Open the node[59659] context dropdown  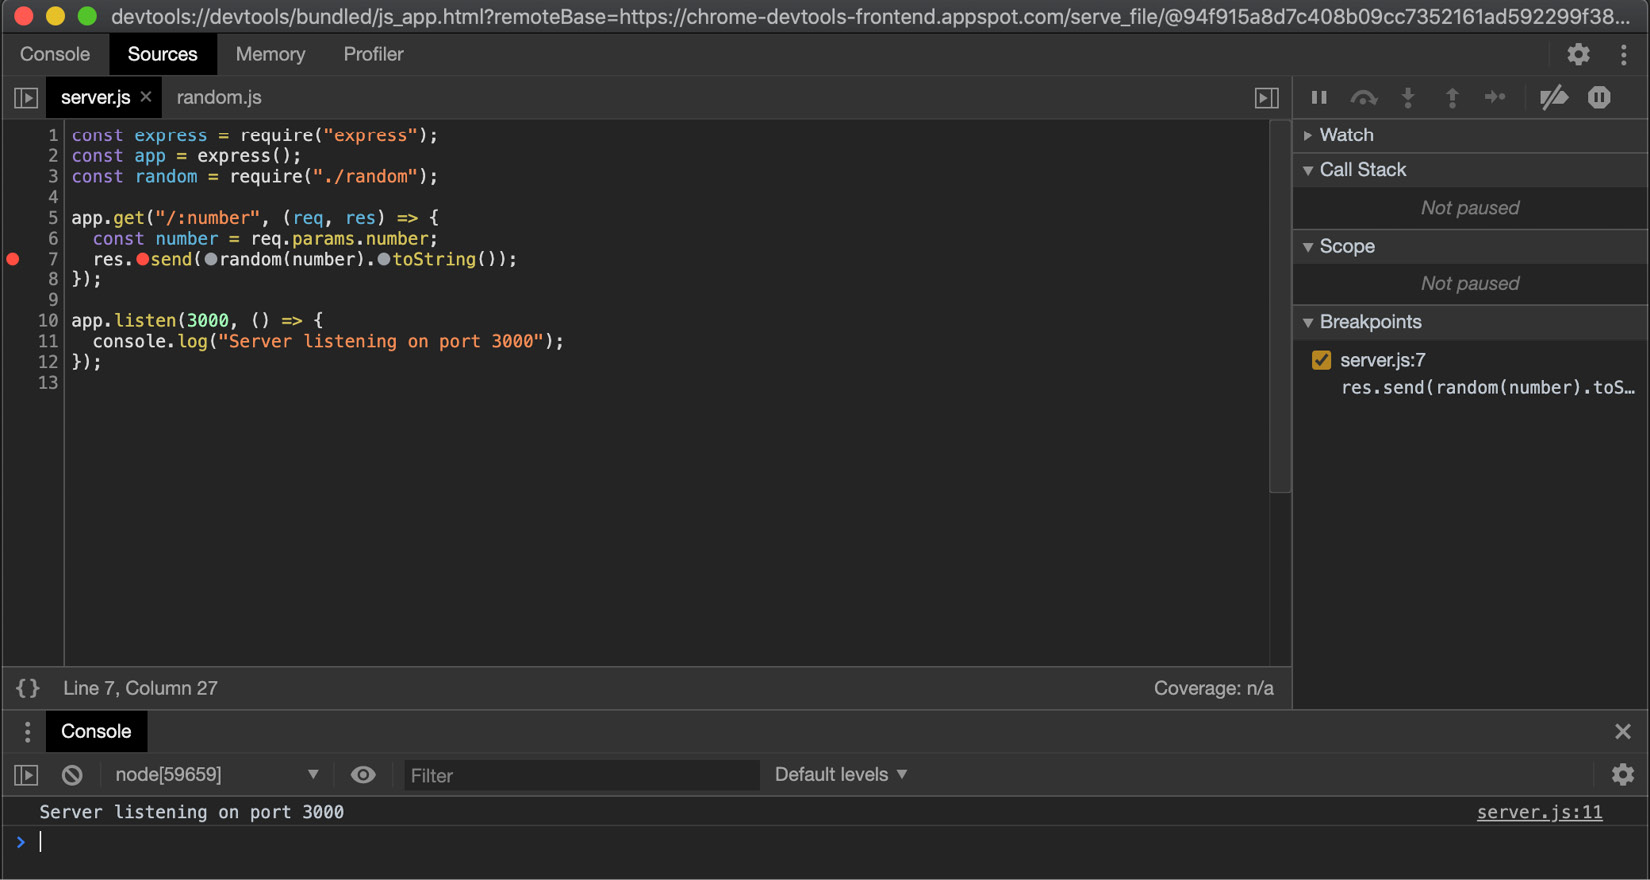click(x=217, y=775)
